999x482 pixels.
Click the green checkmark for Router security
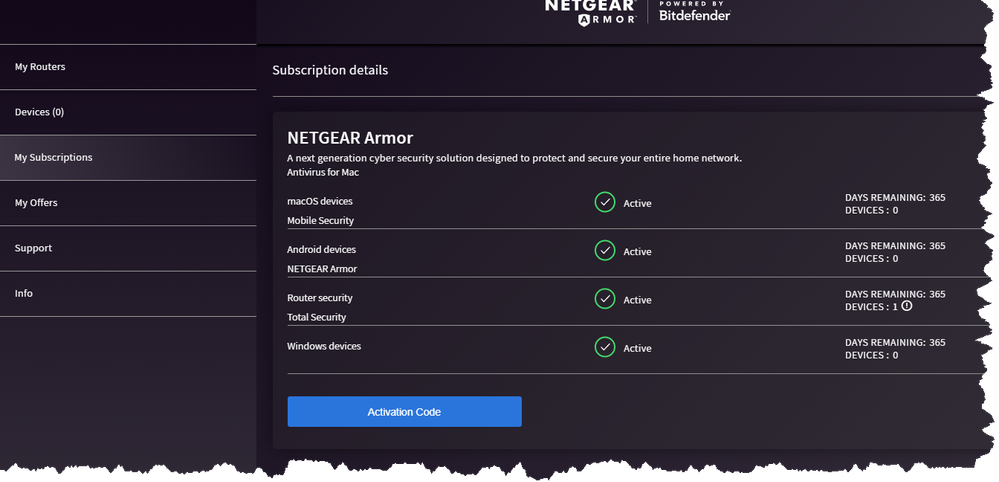(605, 299)
